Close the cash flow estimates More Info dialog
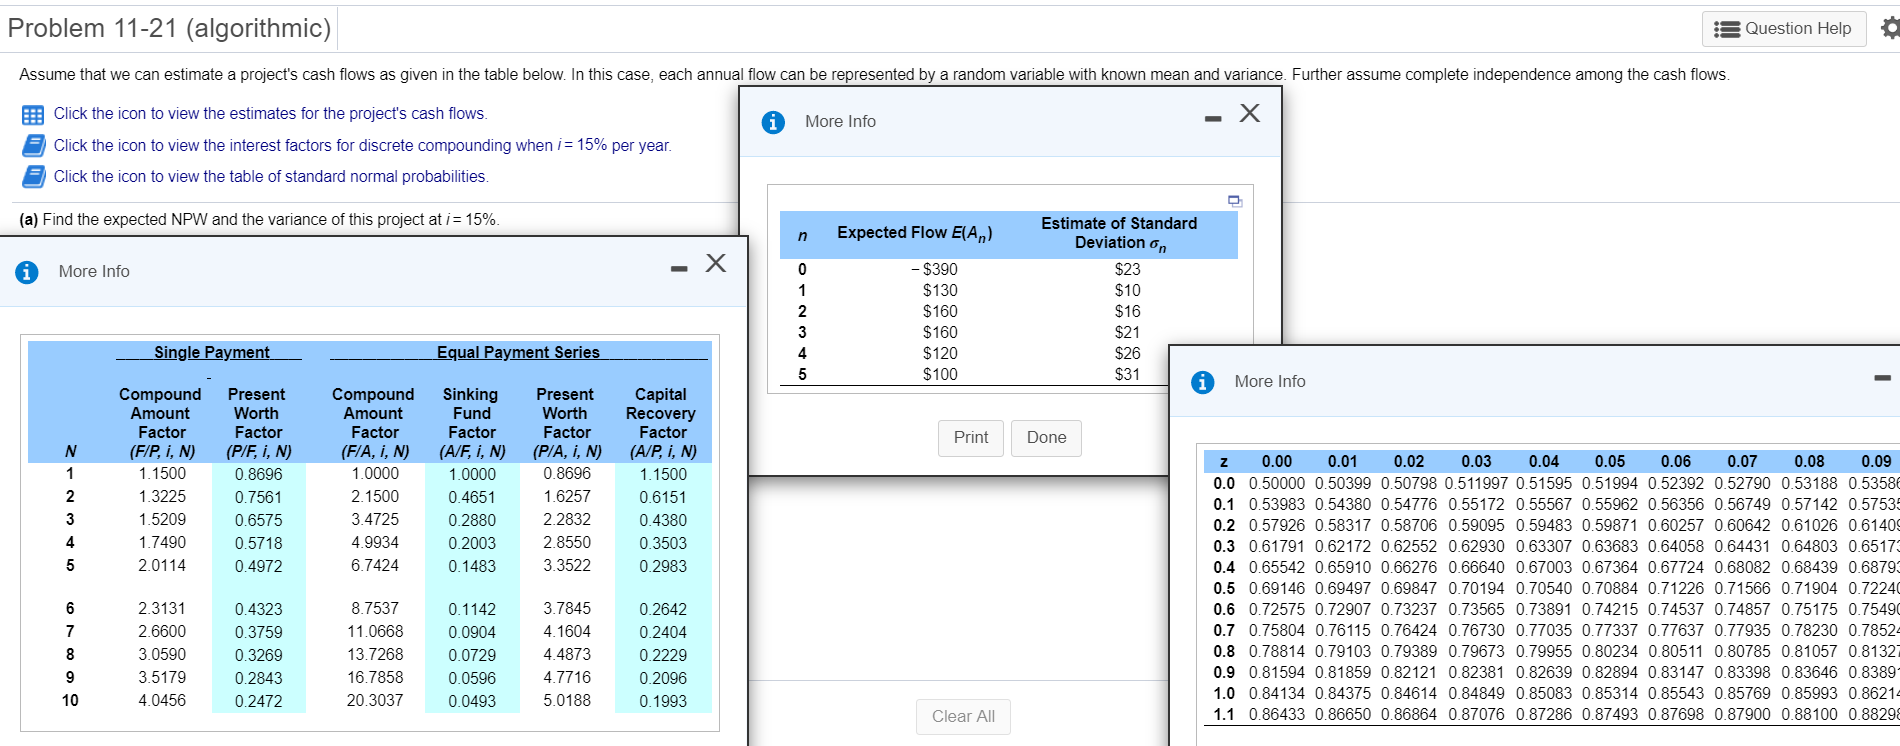Viewport: 1900px width, 746px height. (1250, 113)
